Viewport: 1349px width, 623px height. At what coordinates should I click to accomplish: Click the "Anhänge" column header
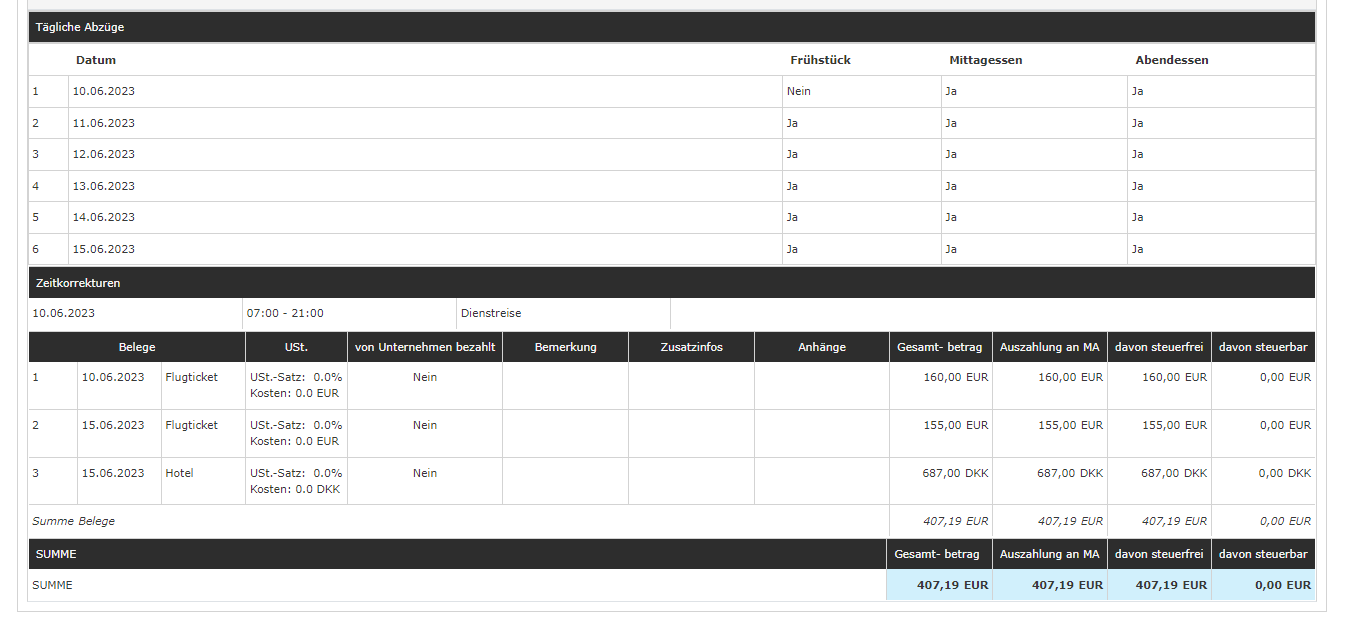click(821, 347)
